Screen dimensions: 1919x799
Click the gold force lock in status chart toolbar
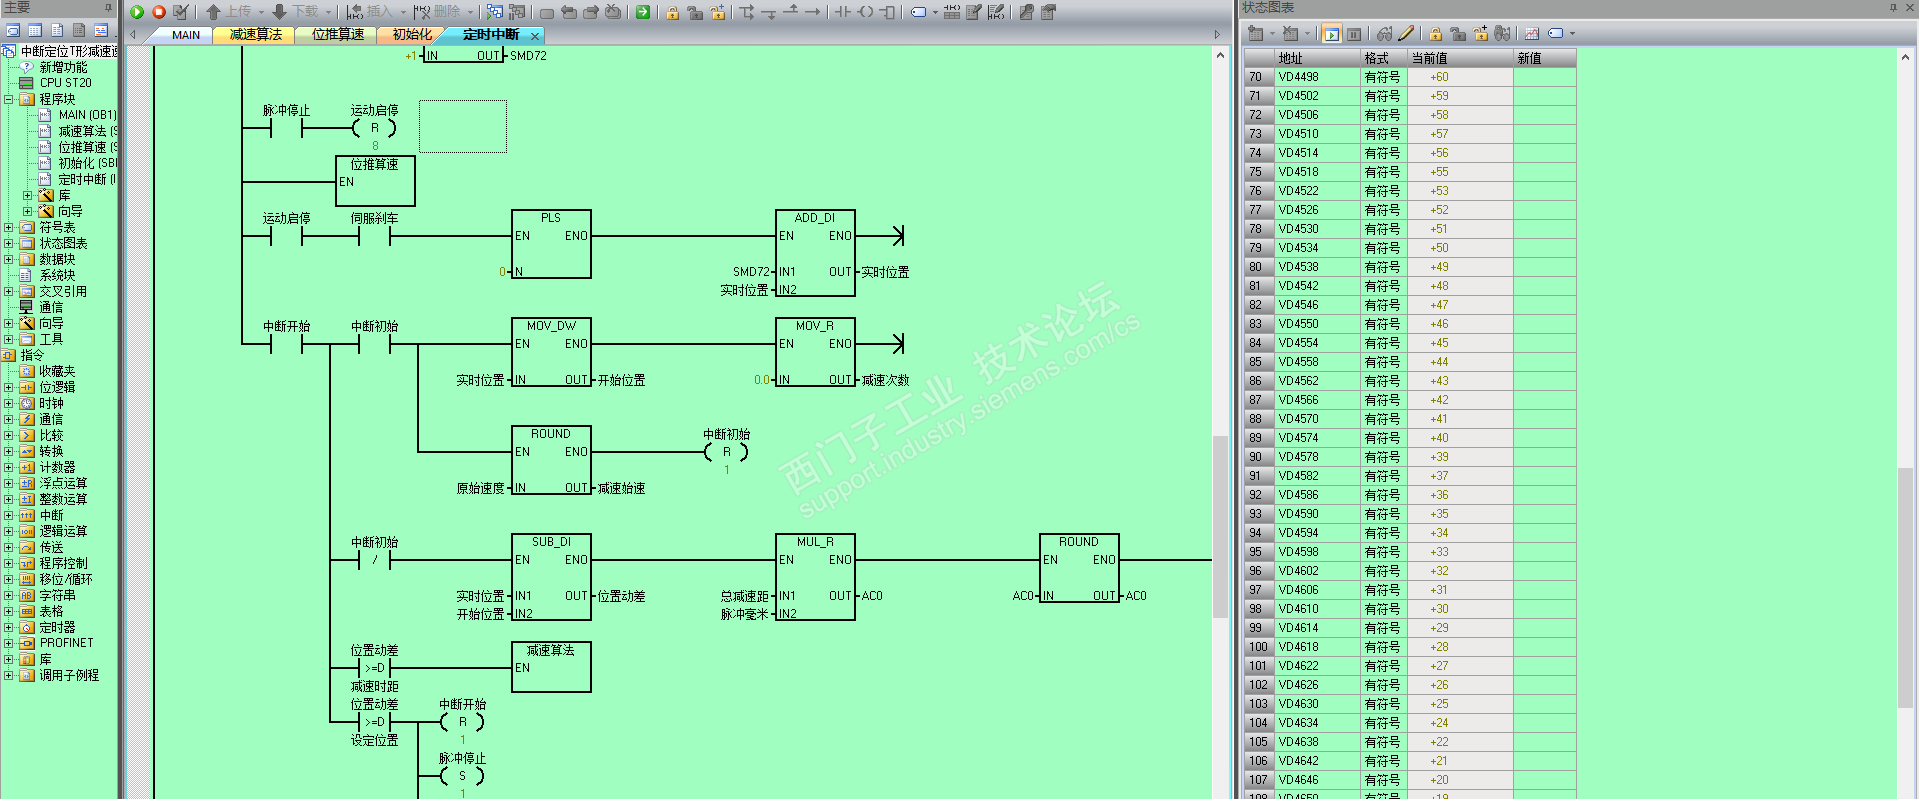(x=1436, y=34)
